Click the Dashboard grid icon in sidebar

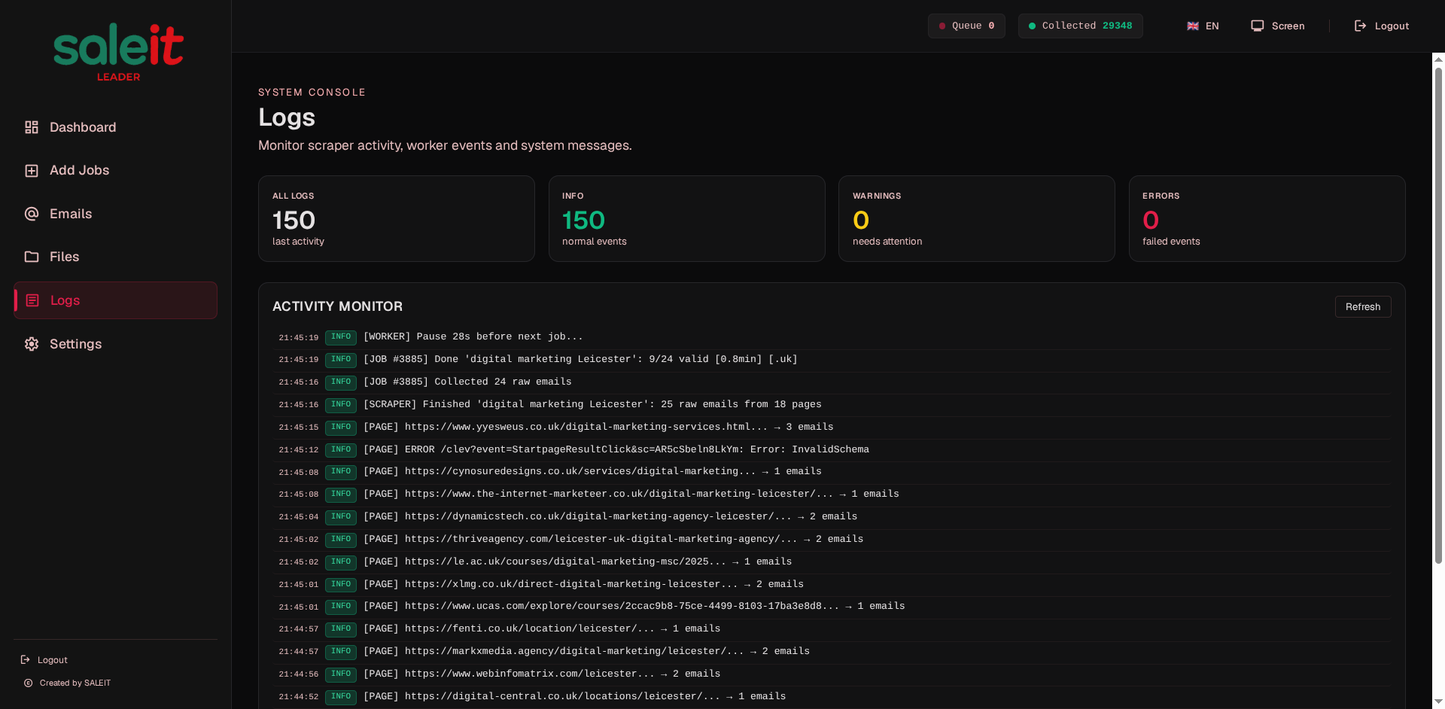click(x=31, y=127)
